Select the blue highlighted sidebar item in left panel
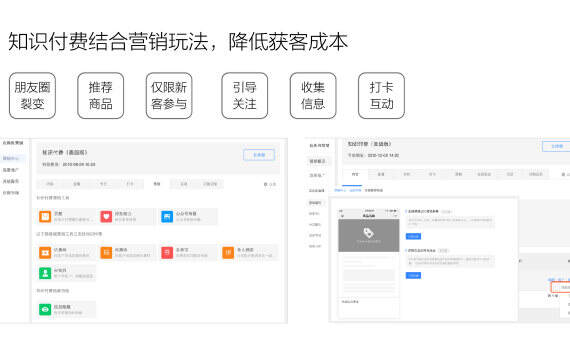570x360 pixels. (12, 158)
